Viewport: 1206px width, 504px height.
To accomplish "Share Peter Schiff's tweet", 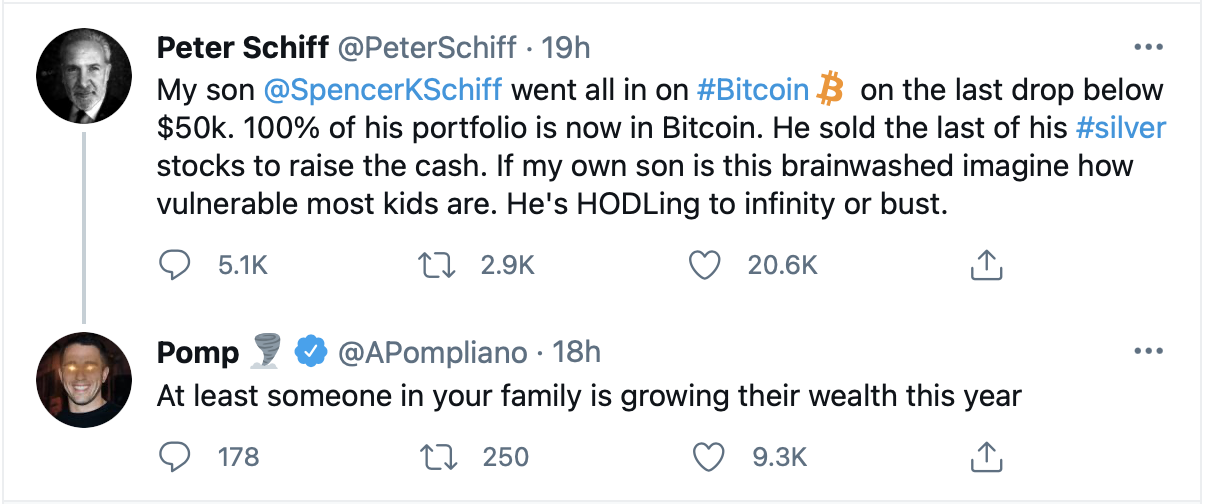I will 986,265.
